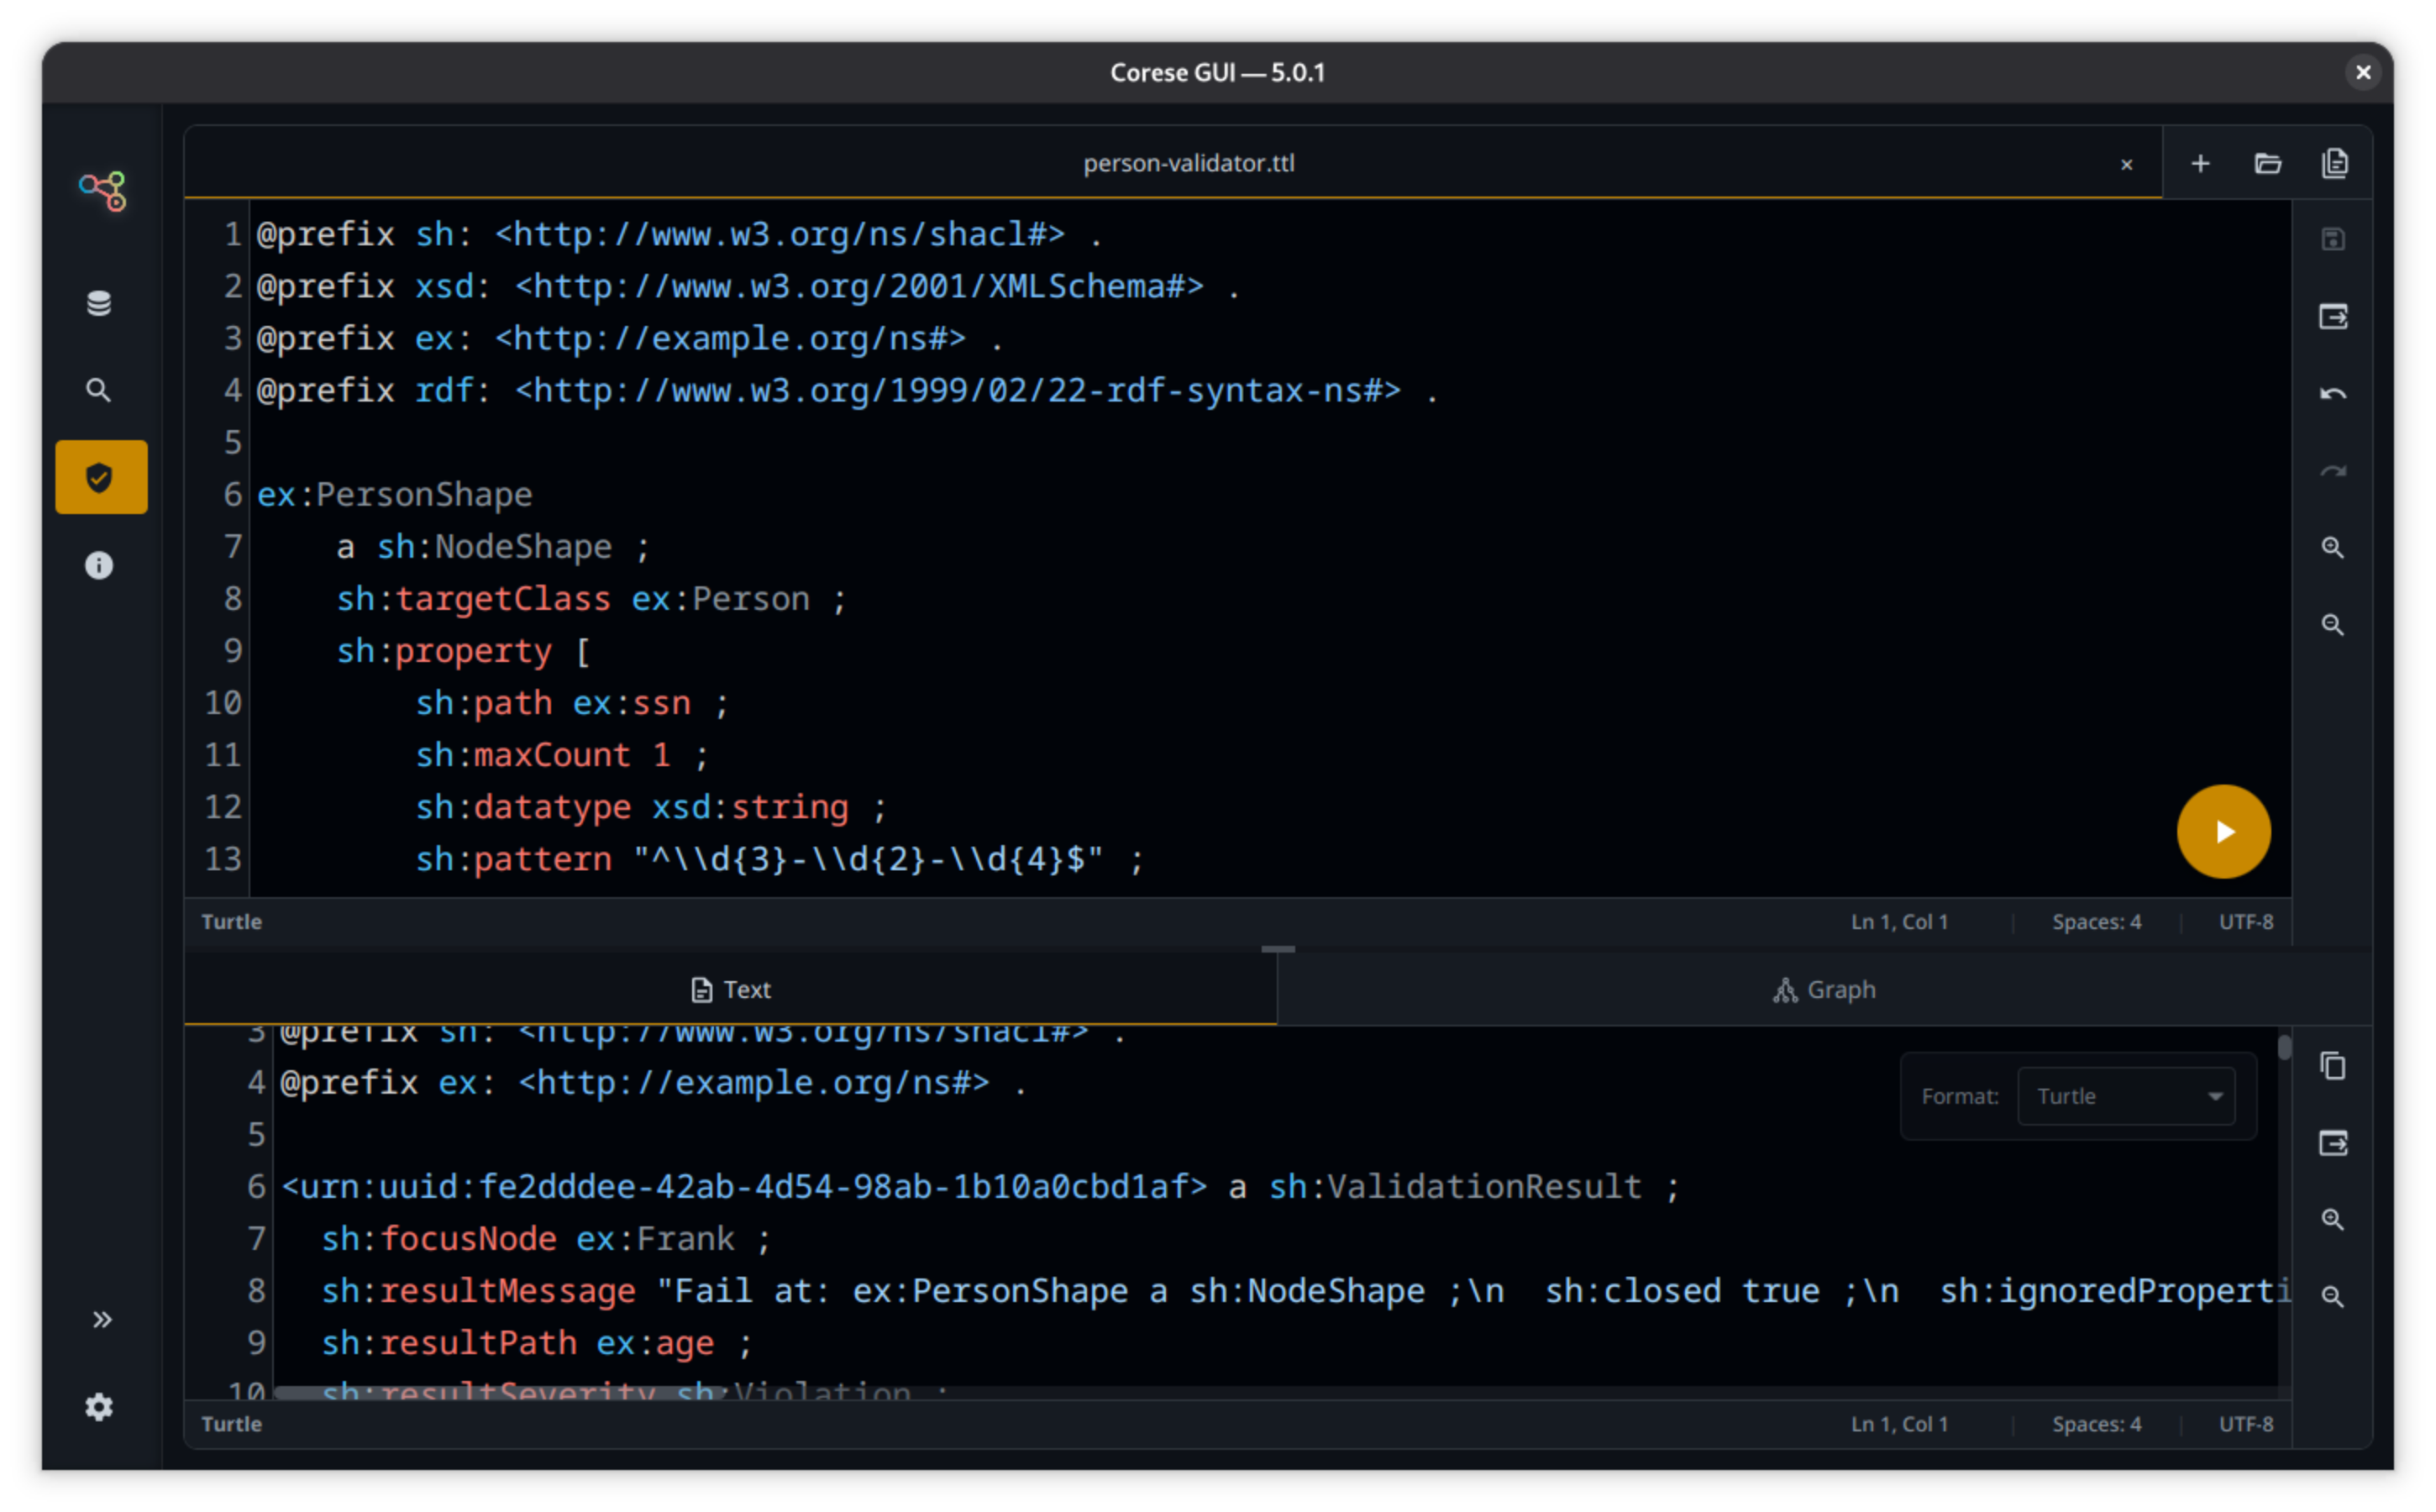This screenshot has width=2436, height=1512.
Task: Click 'sh:resultPath' in results line 9
Action: coord(449,1343)
